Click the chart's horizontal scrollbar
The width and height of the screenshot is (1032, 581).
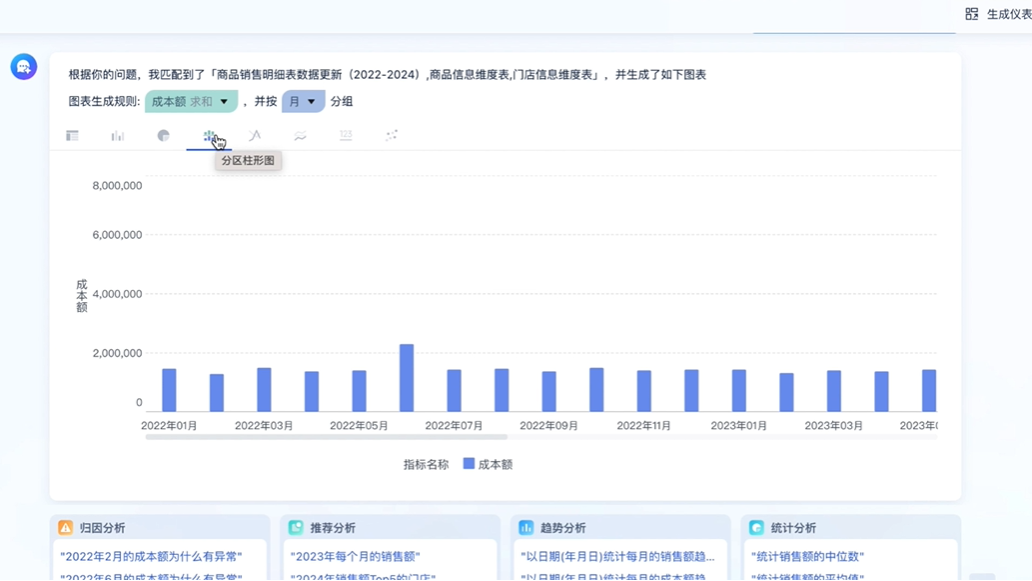[326, 437]
